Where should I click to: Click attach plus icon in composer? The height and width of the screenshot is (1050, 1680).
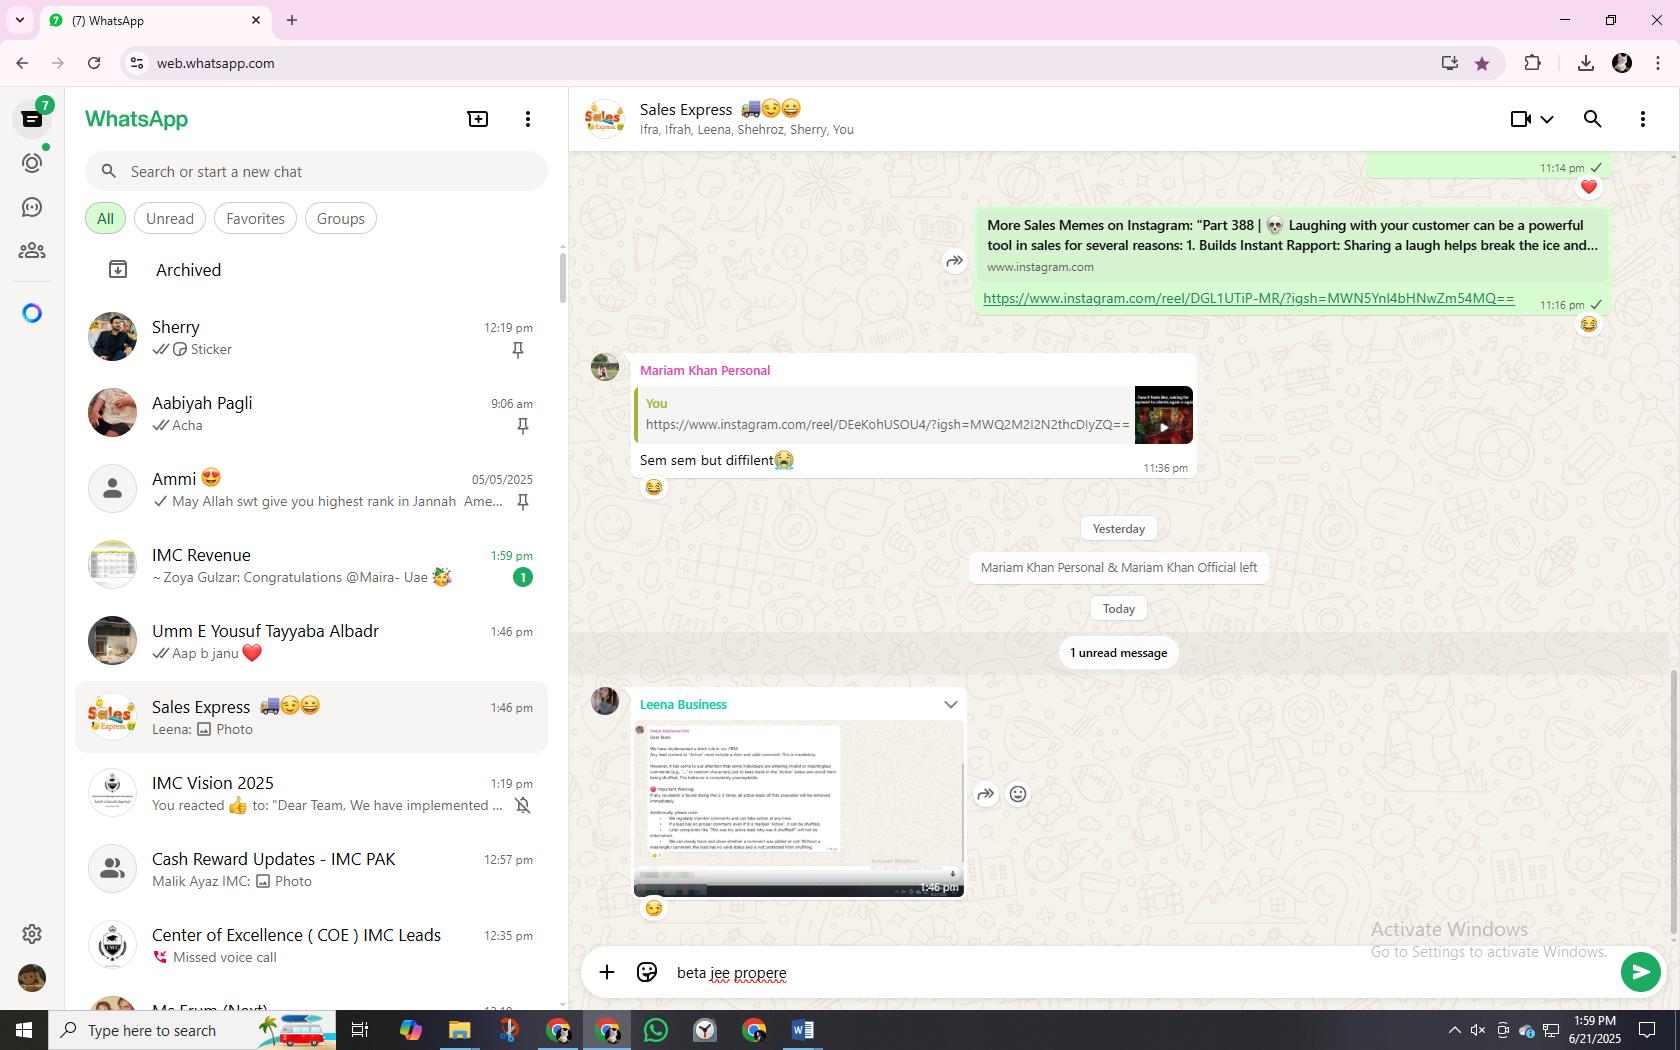point(607,972)
